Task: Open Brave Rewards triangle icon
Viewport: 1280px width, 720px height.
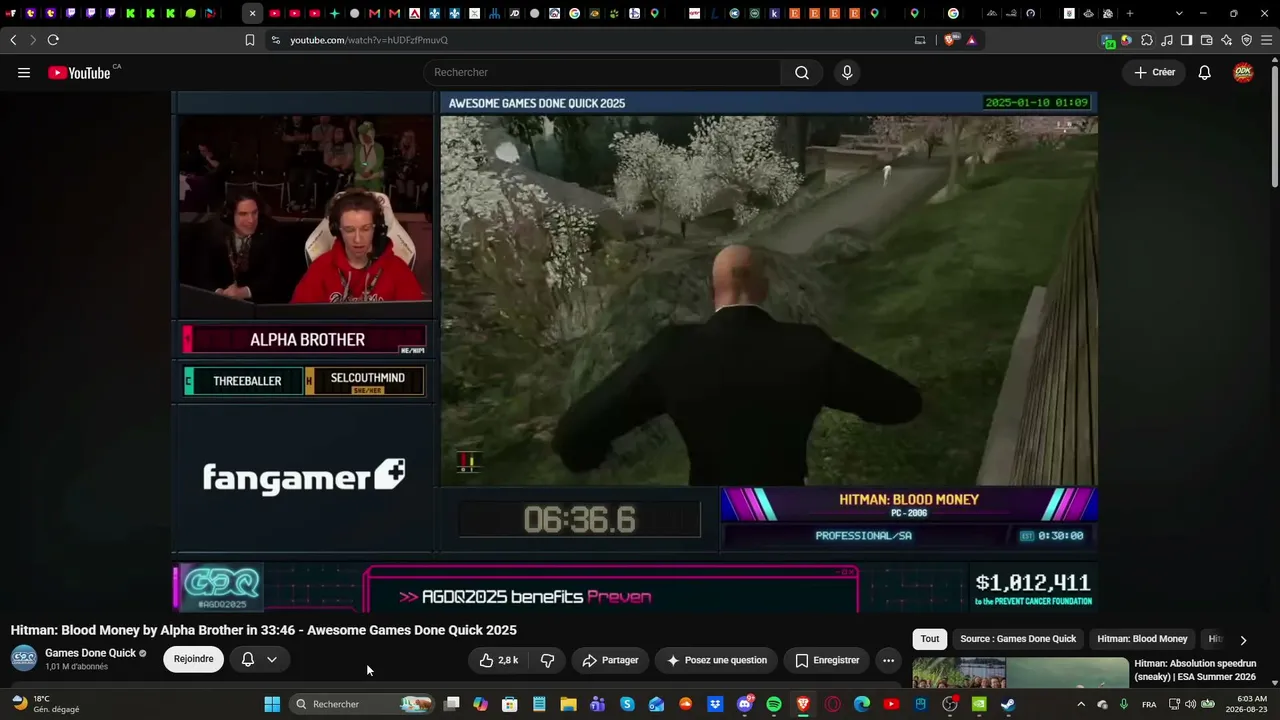Action: (971, 40)
